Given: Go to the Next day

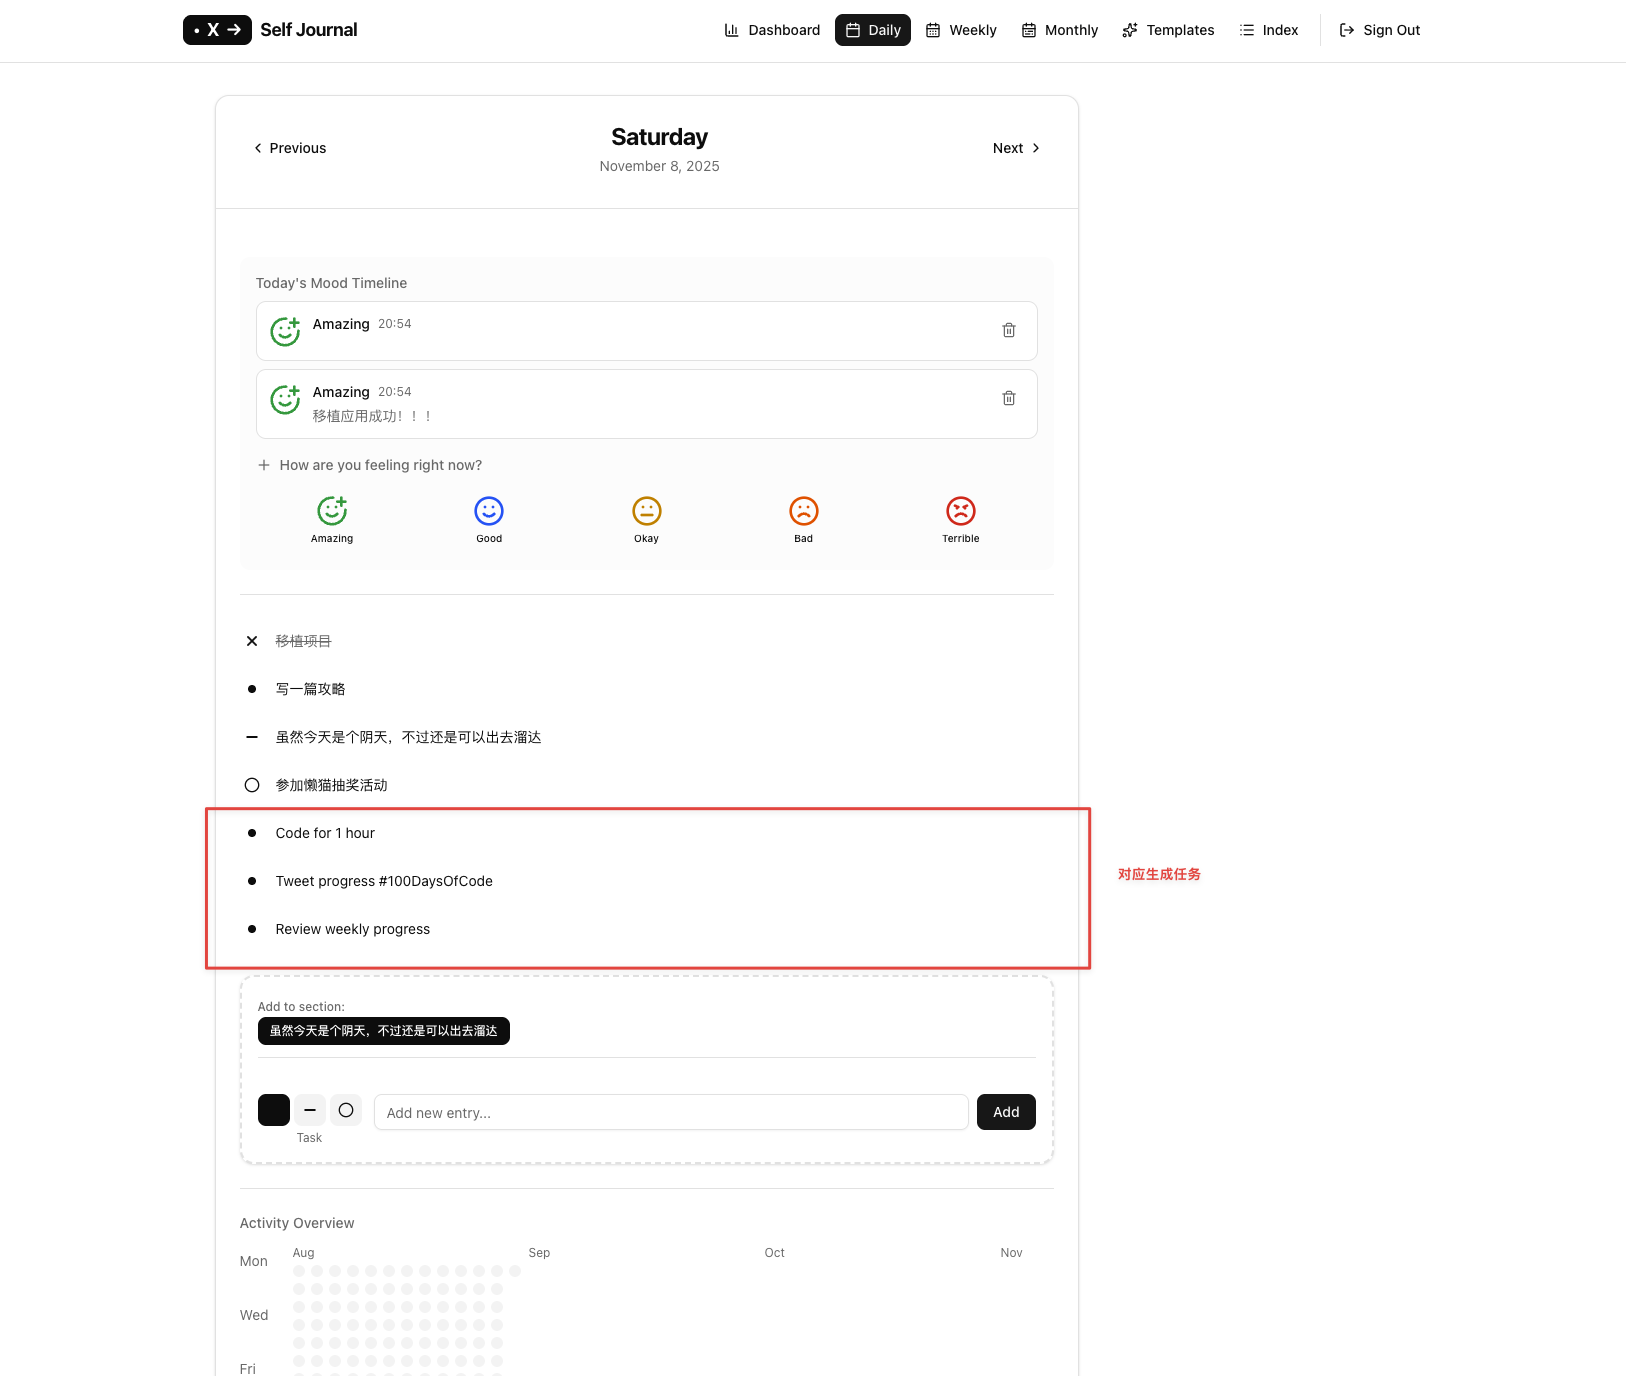Looking at the screenshot, I should point(1016,148).
